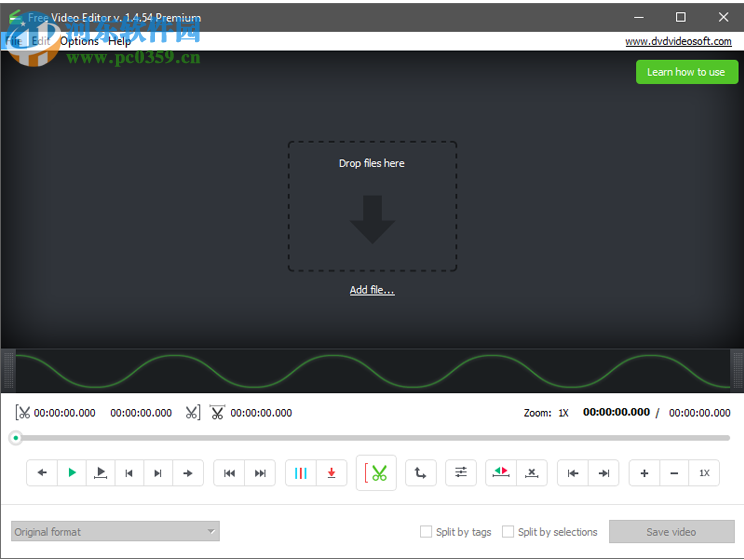Open the colored bars tags icon
Viewport: 744px width, 560px height.
pyautogui.click(x=301, y=473)
